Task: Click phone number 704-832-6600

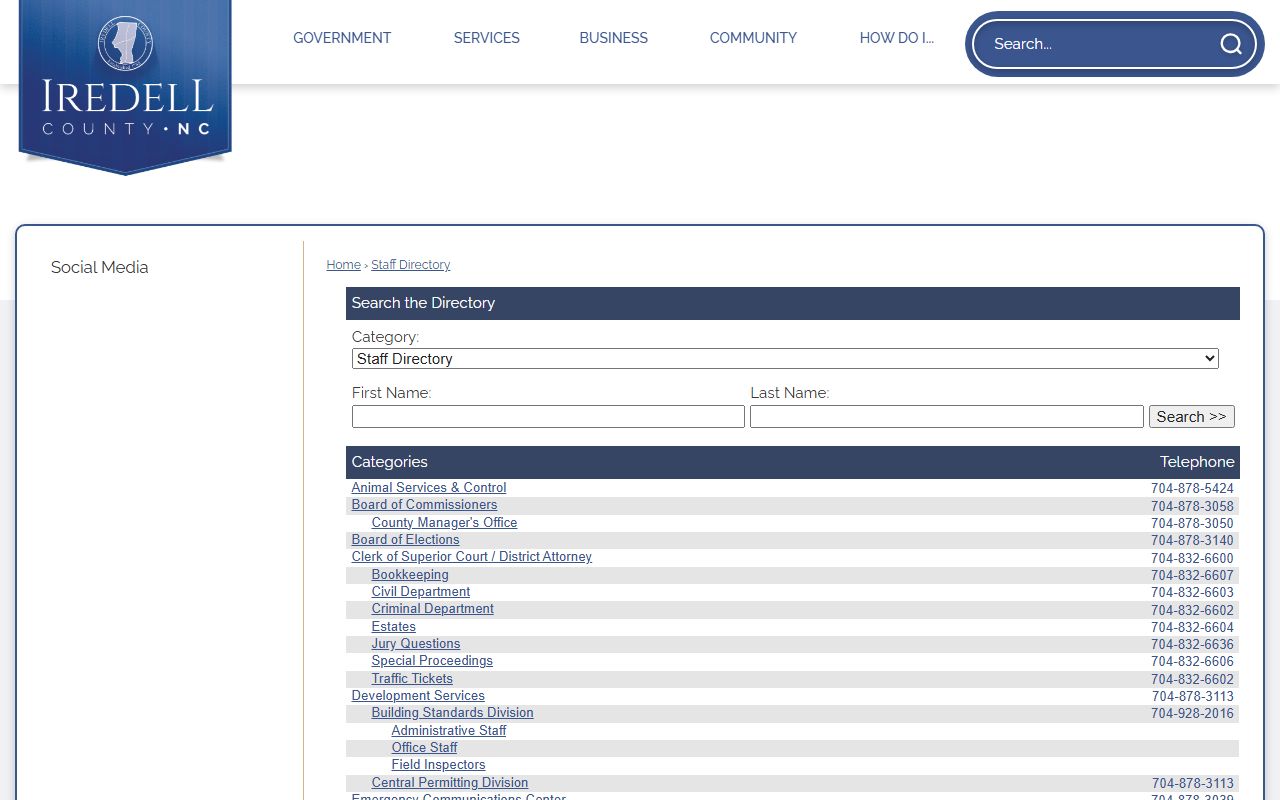Action: point(1192,559)
